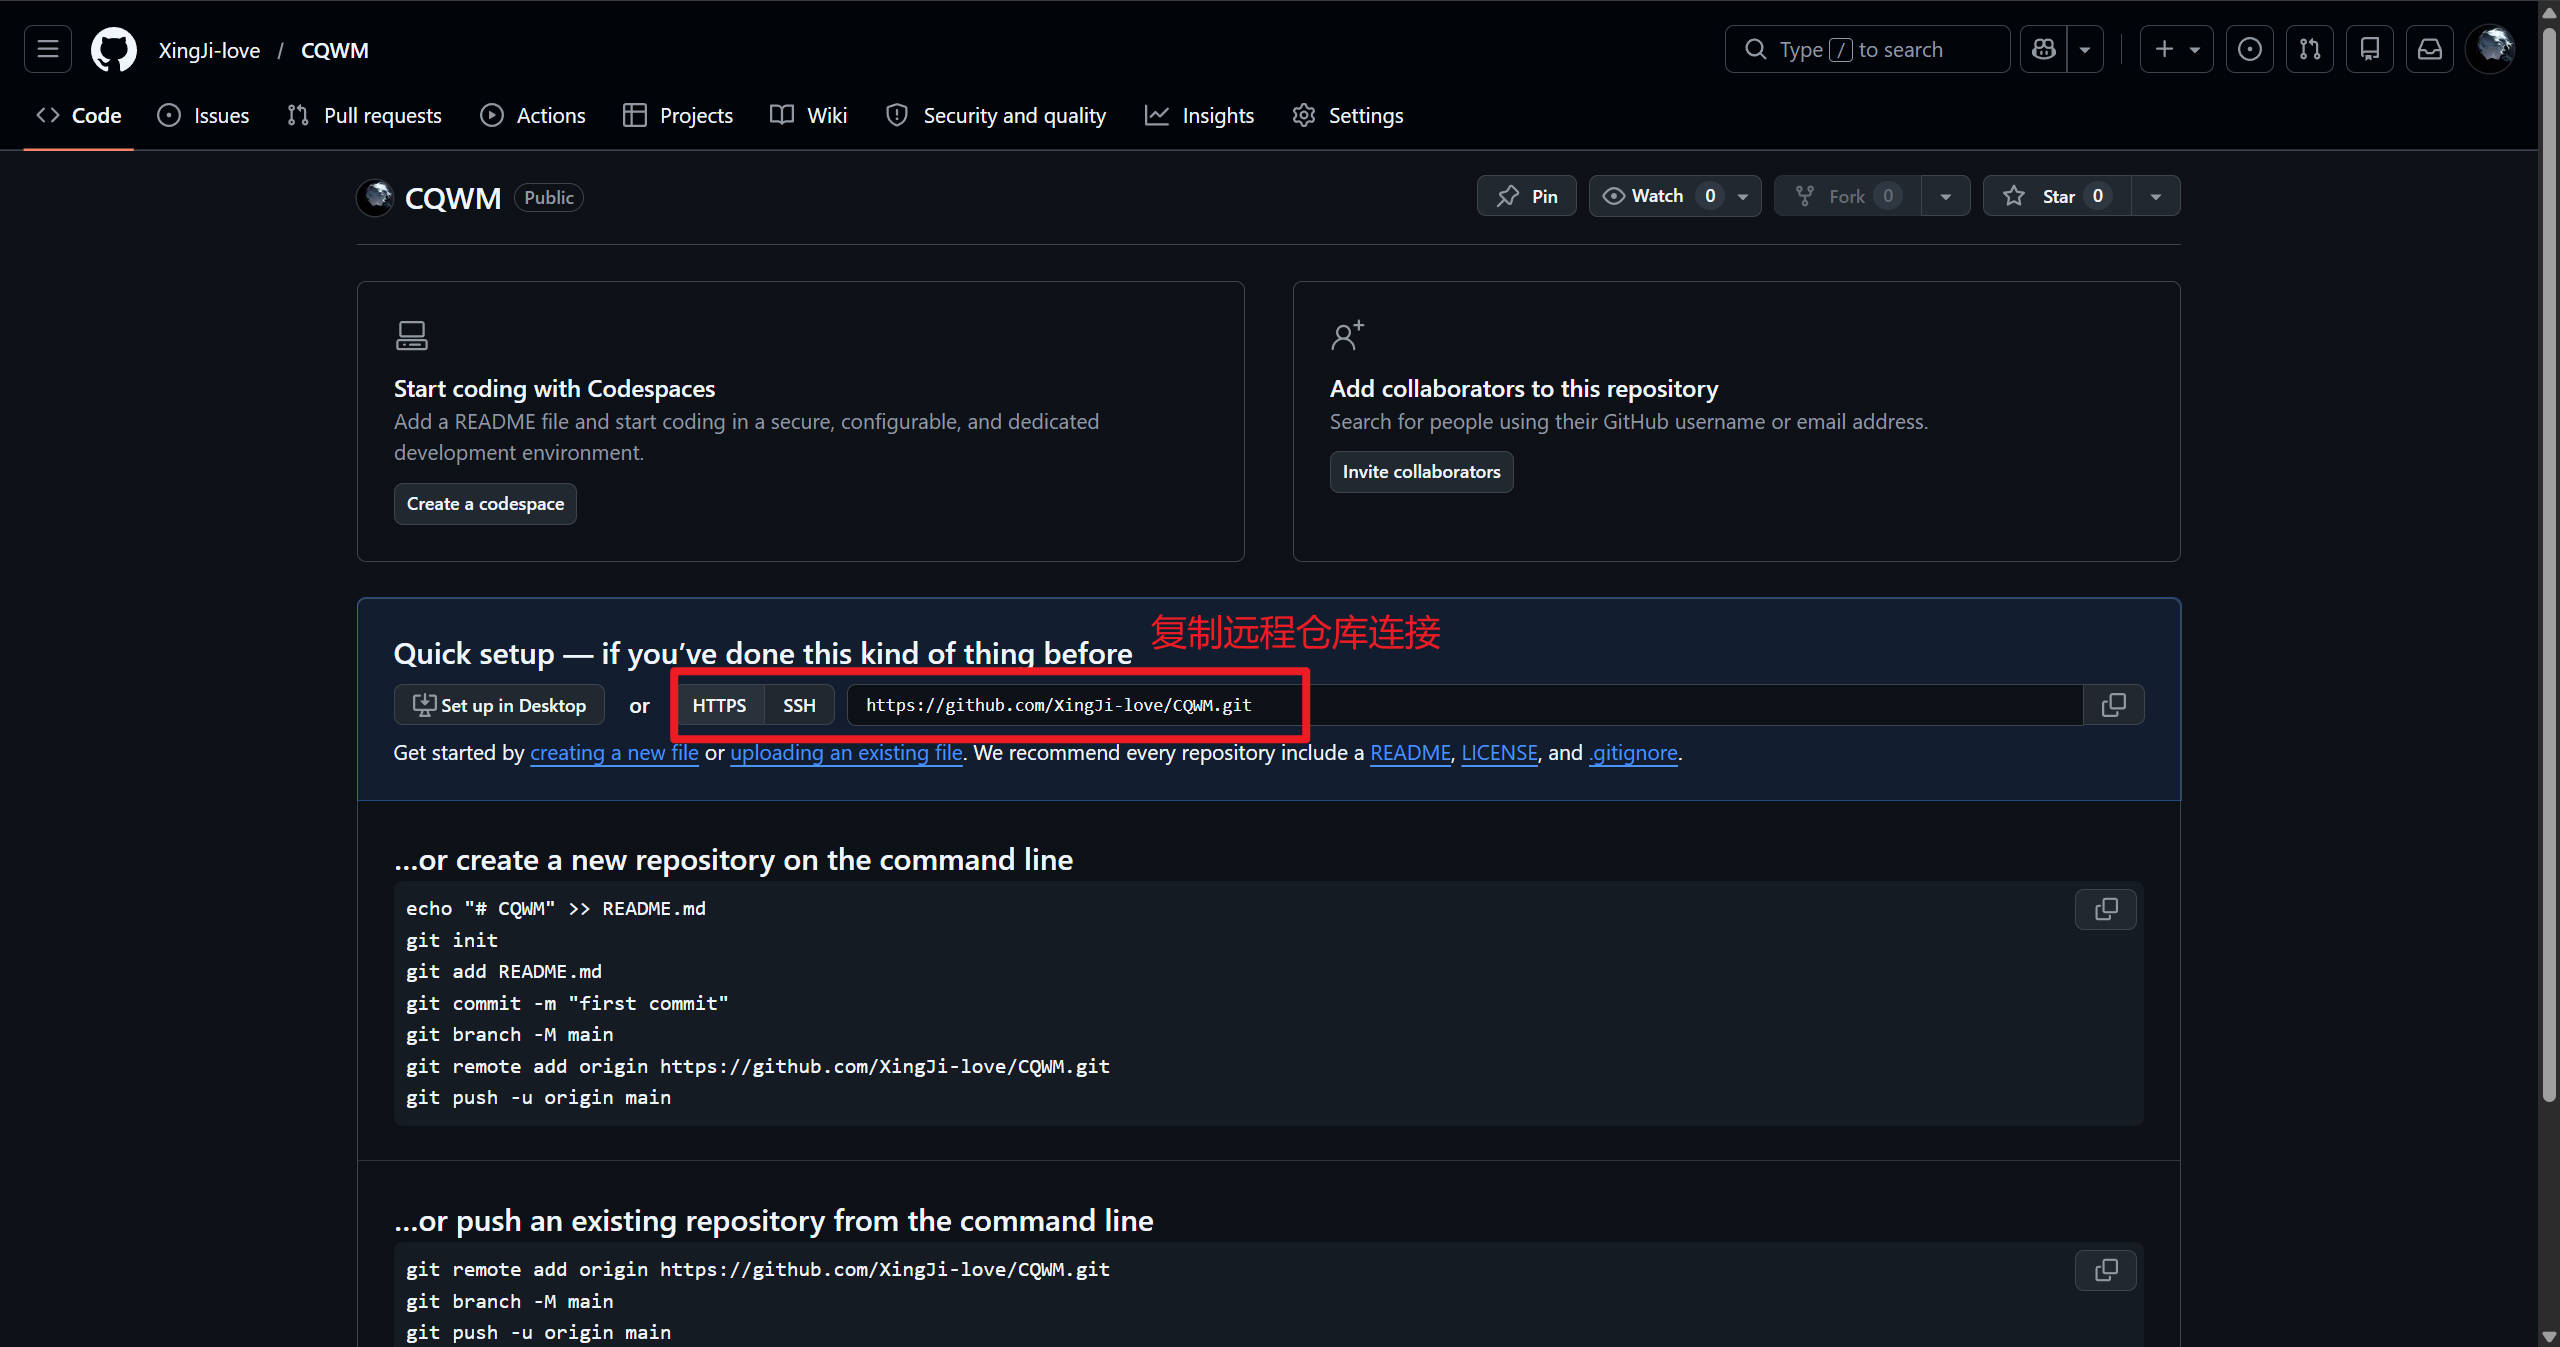This screenshot has width=2560, height=1347.
Task: Open the README link
Action: coord(1410,753)
